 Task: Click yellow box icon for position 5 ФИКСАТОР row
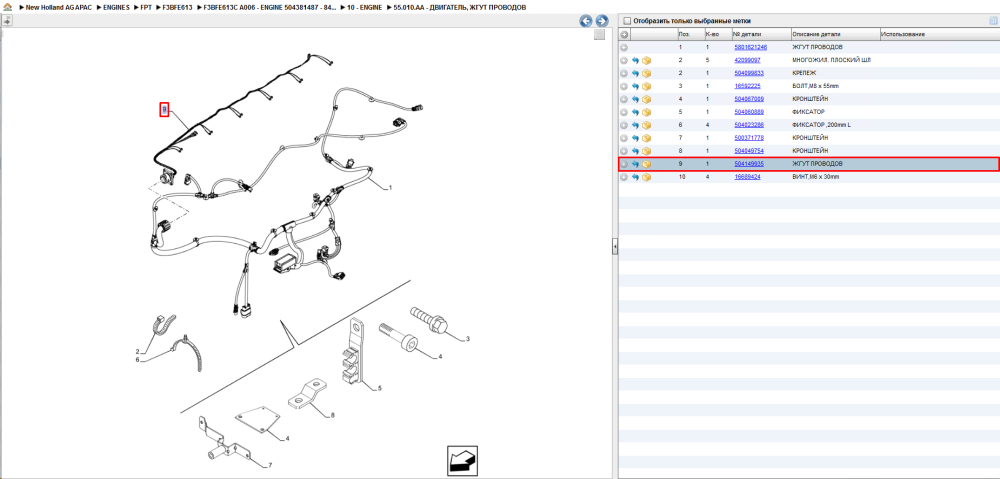[x=647, y=112]
